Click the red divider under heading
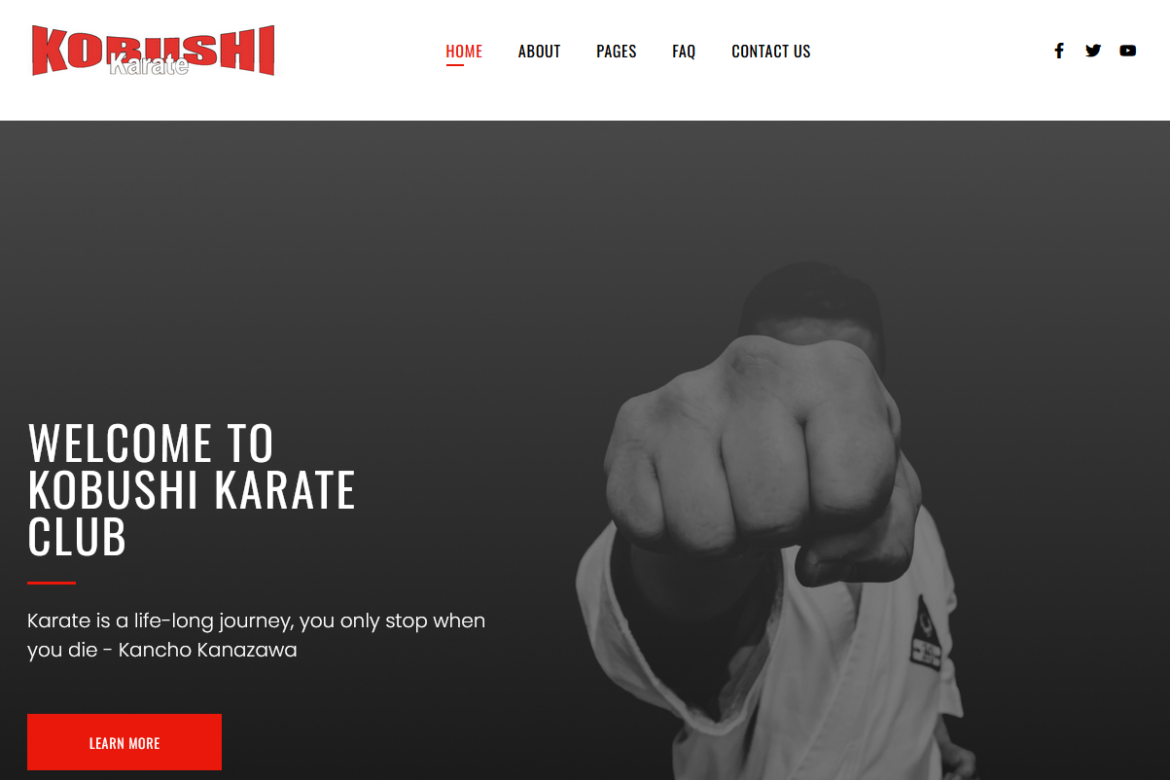This screenshot has width=1170, height=780. coord(51,583)
